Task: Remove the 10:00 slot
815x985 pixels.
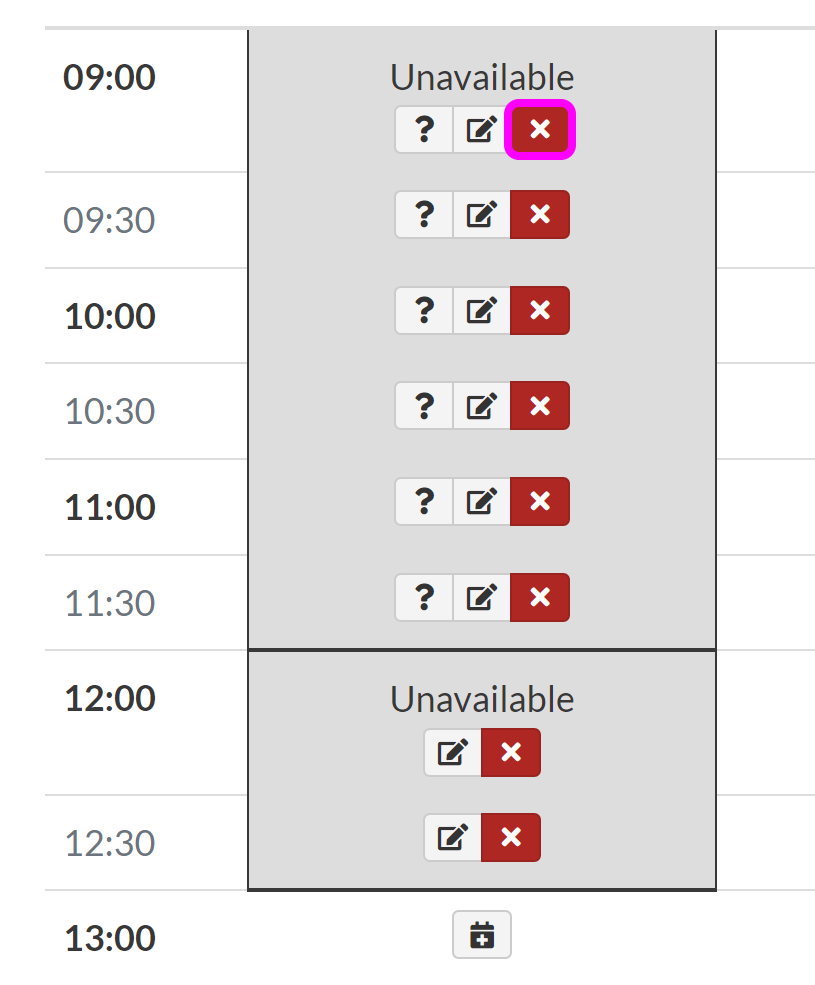Action: coord(540,310)
